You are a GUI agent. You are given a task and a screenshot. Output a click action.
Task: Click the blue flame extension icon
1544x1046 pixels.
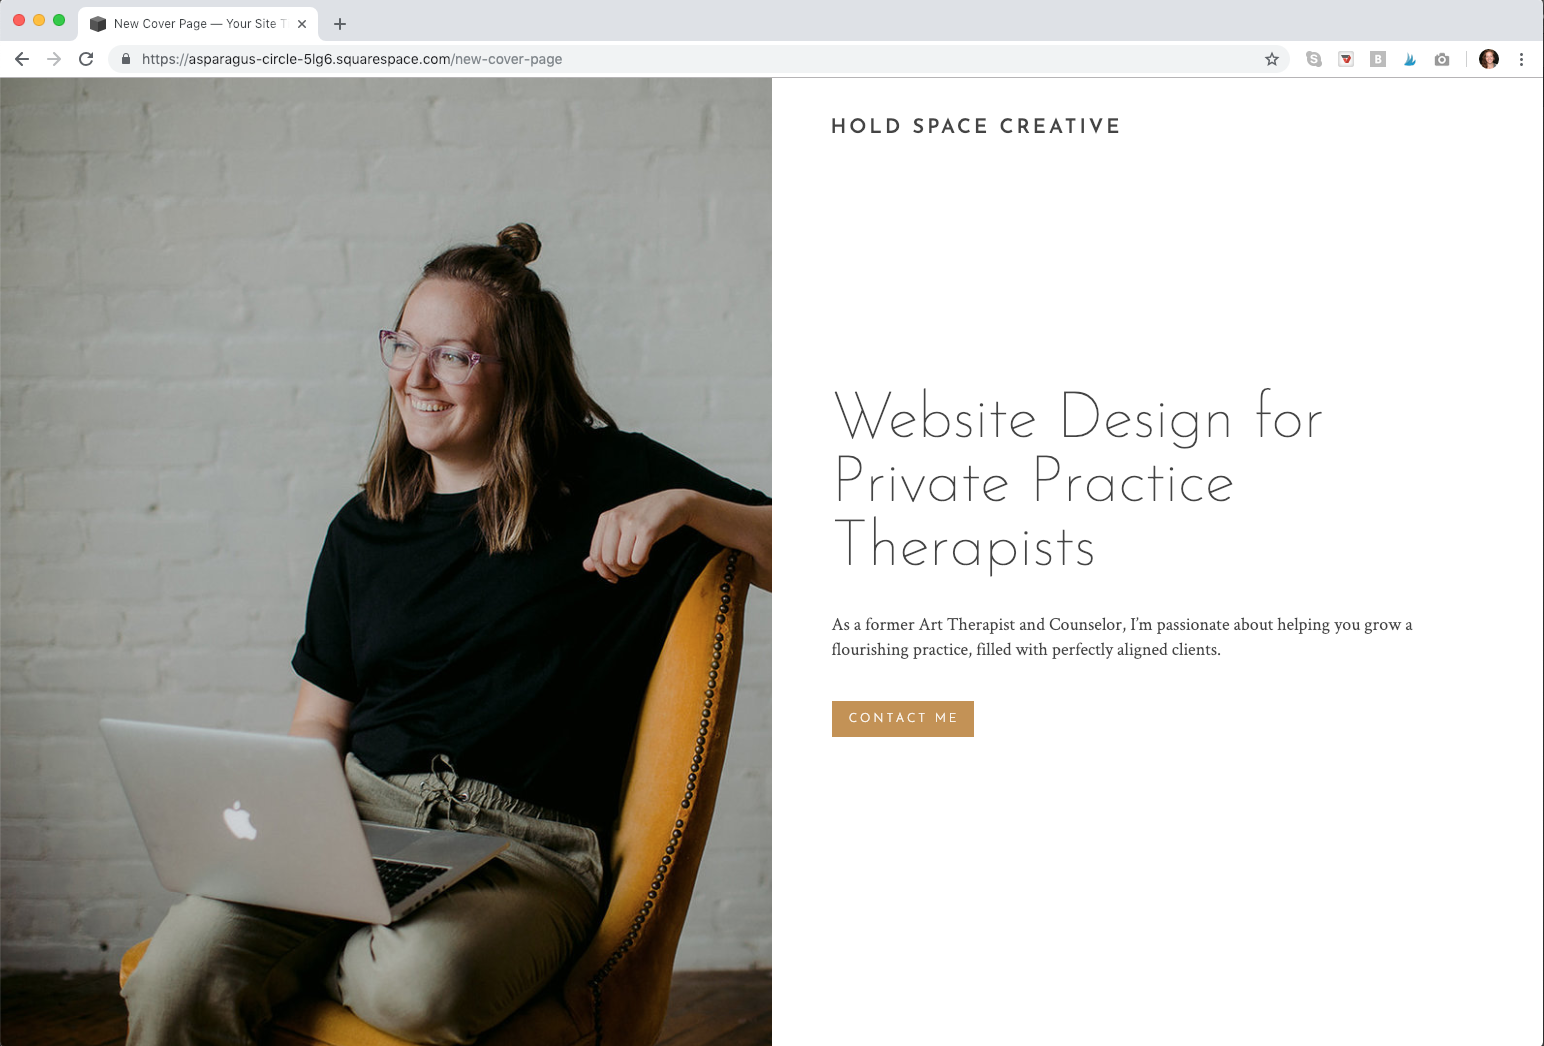click(1410, 59)
